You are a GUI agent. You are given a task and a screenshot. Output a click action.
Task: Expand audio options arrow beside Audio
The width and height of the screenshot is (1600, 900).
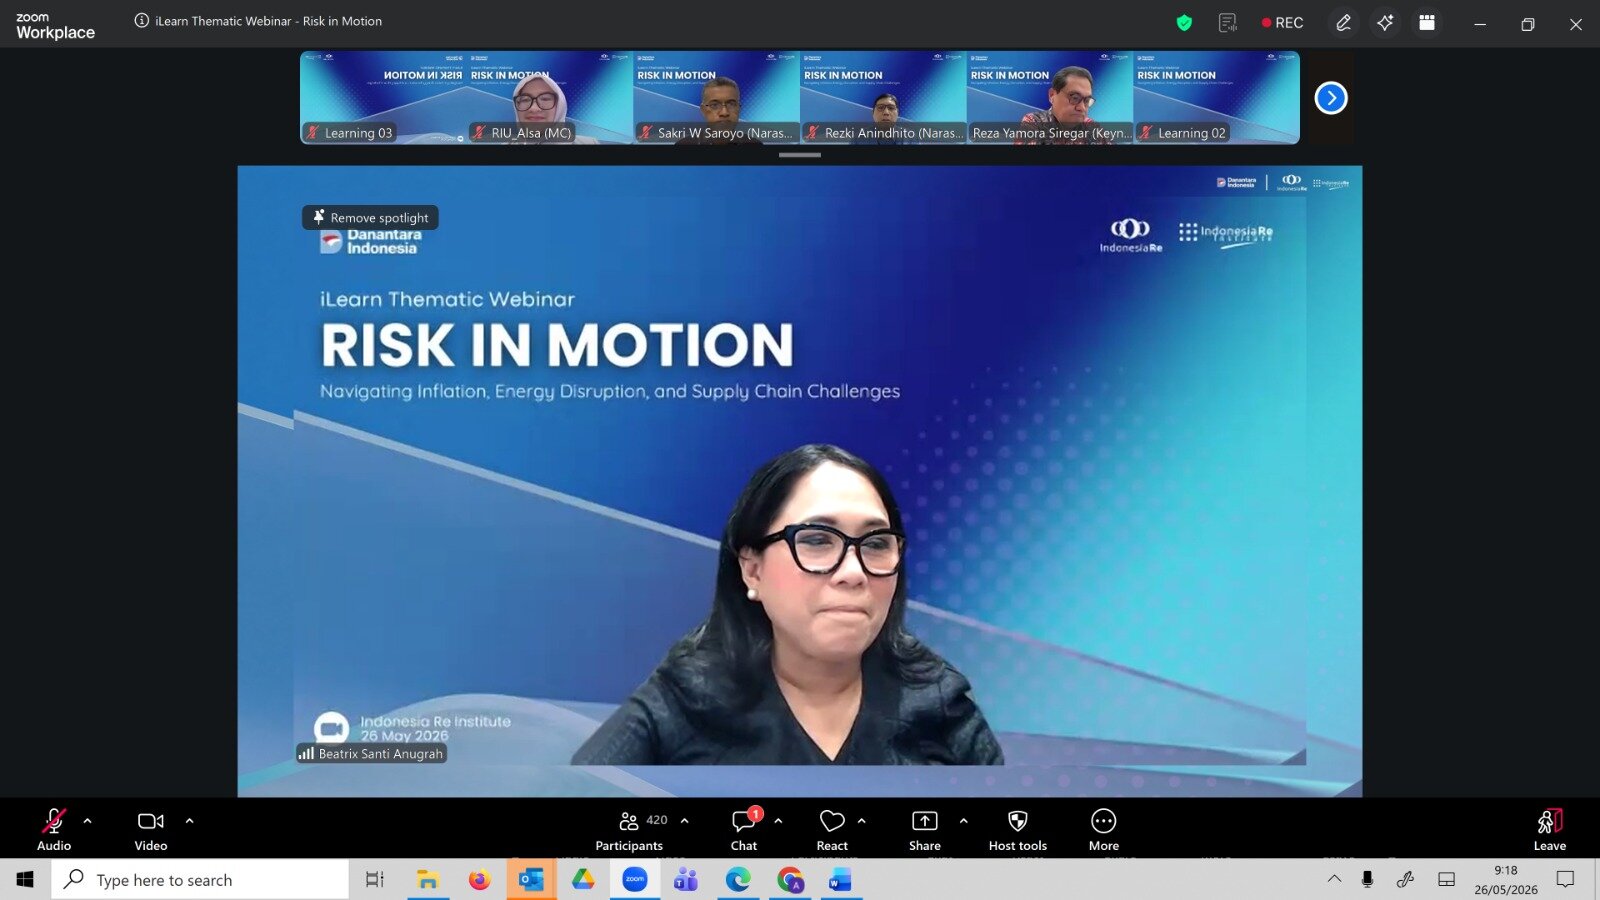pos(88,821)
